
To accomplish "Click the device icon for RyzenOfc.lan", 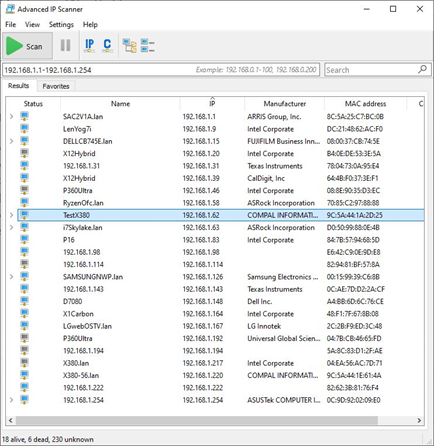I will click(x=24, y=202).
